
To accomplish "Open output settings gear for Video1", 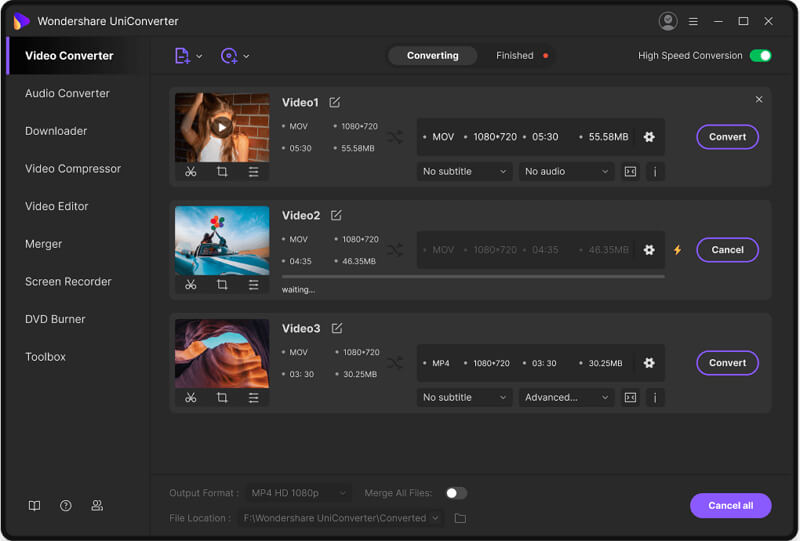I will [x=649, y=137].
